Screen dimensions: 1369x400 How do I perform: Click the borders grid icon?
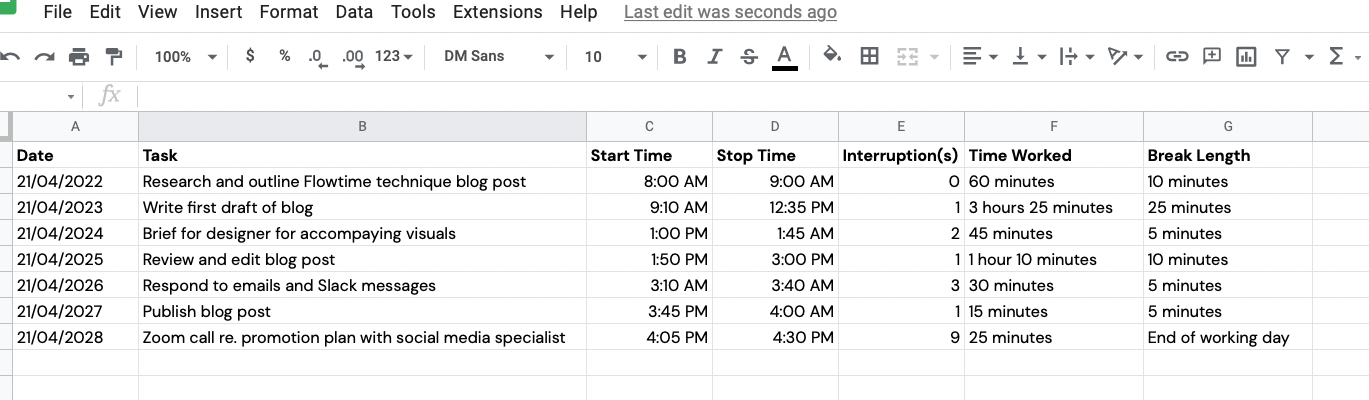[x=869, y=57]
